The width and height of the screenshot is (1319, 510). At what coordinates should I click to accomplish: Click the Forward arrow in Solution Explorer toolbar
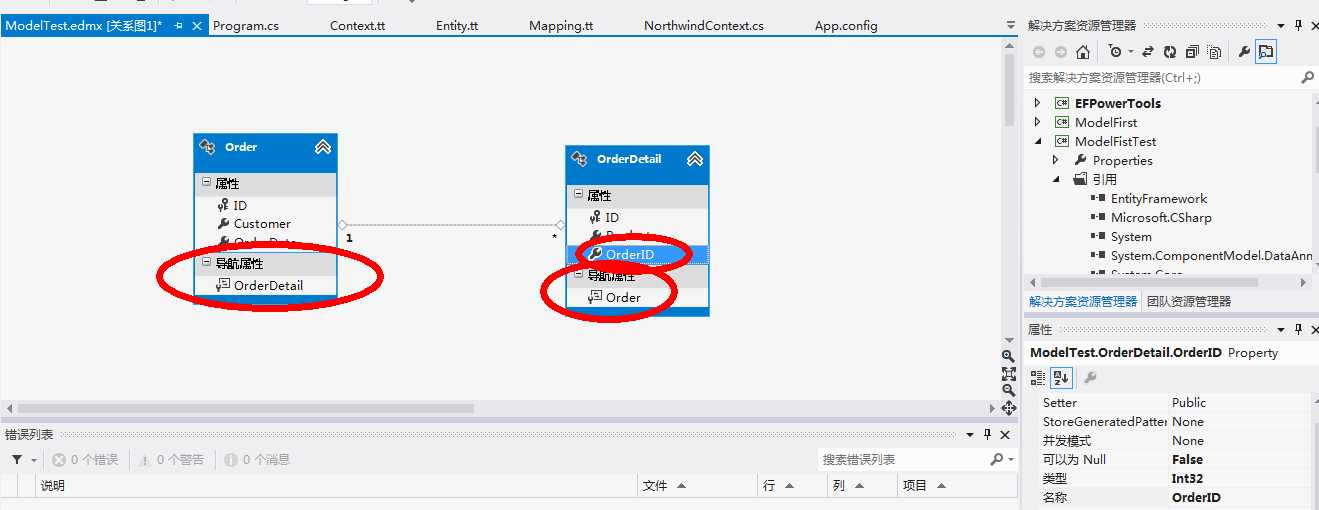pyautogui.click(x=1061, y=52)
